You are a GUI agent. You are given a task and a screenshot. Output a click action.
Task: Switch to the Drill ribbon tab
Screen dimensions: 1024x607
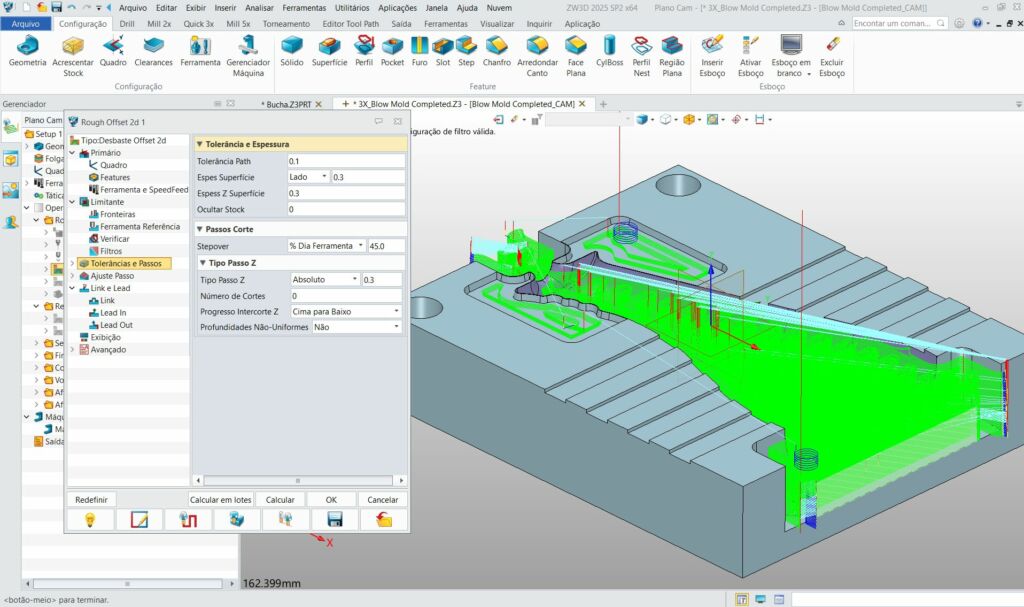(x=127, y=24)
